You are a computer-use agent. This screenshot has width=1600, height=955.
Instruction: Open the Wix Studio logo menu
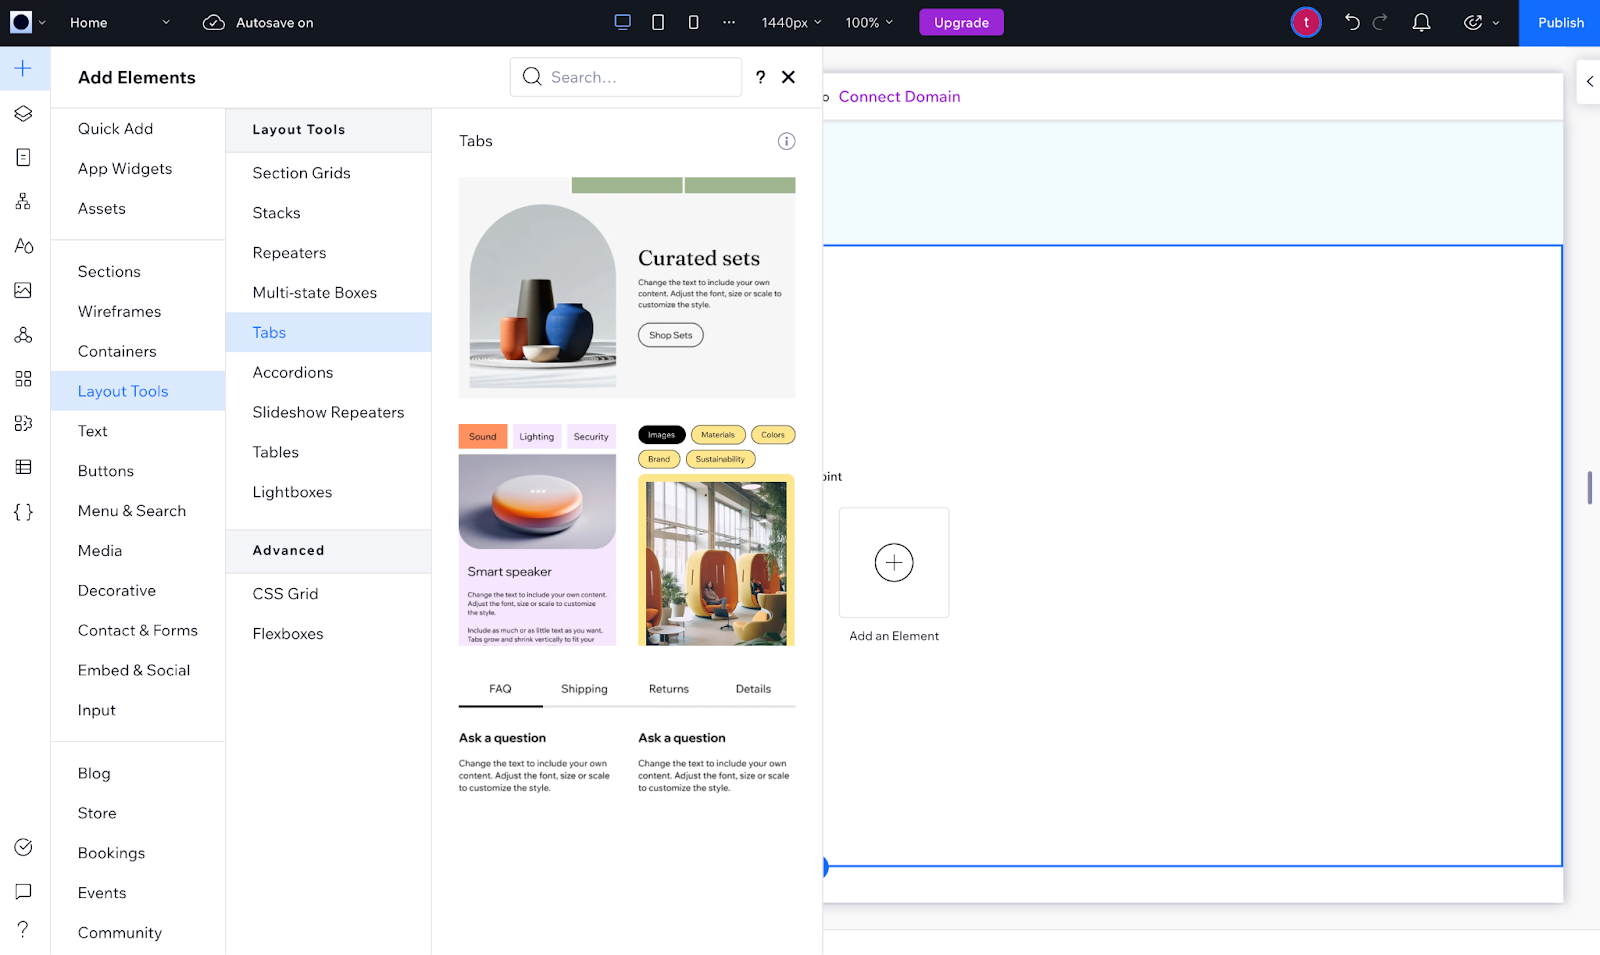(27, 22)
